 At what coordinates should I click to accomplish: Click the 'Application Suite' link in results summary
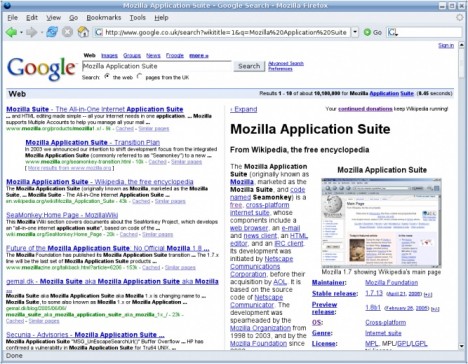(391, 94)
